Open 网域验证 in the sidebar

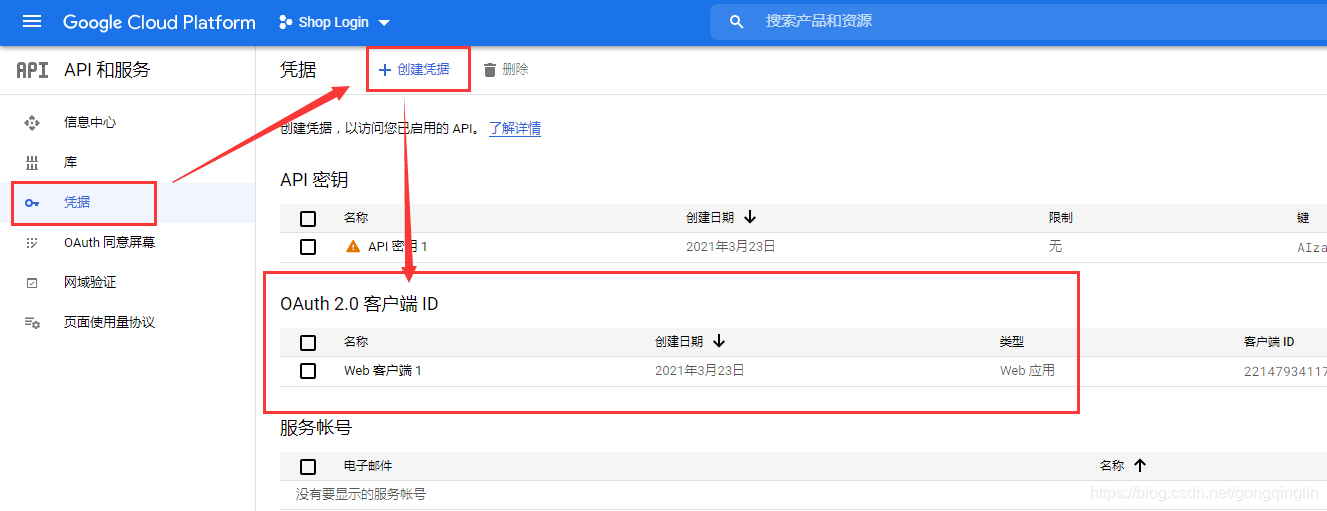coord(90,282)
